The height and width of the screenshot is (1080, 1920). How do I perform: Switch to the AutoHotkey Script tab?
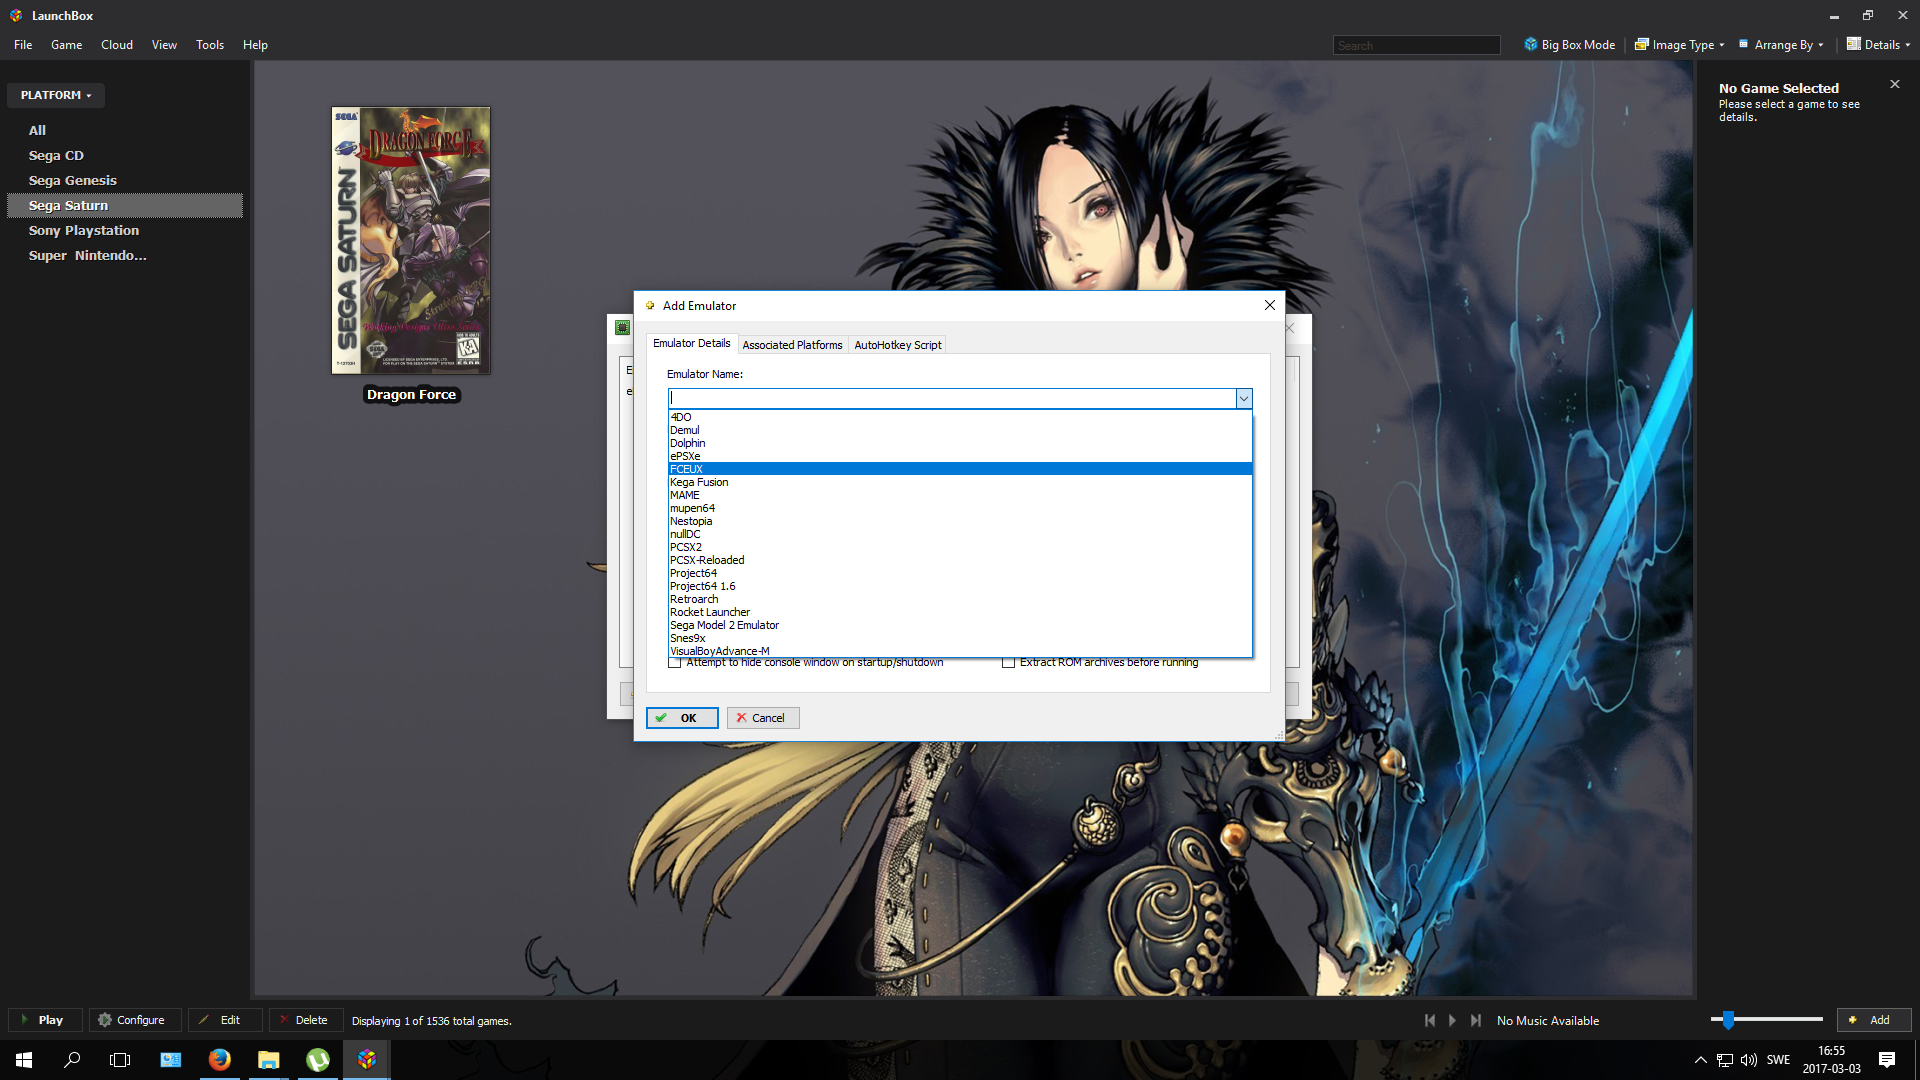click(x=897, y=345)
